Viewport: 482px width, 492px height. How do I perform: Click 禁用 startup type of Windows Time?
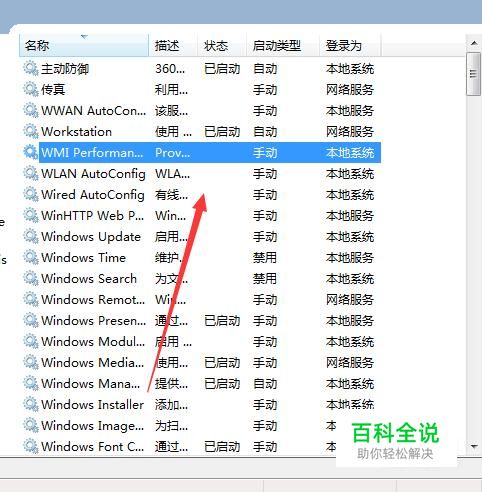[x=265, y=258]
